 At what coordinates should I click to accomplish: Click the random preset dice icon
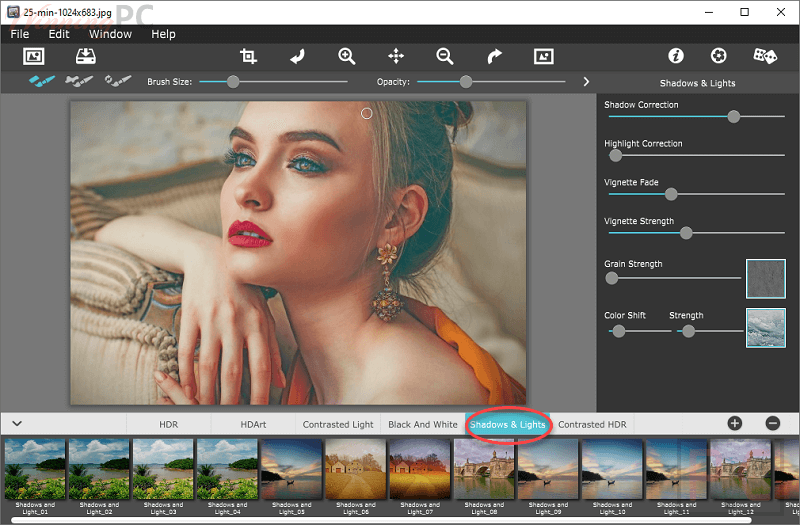tap(765, 56)
